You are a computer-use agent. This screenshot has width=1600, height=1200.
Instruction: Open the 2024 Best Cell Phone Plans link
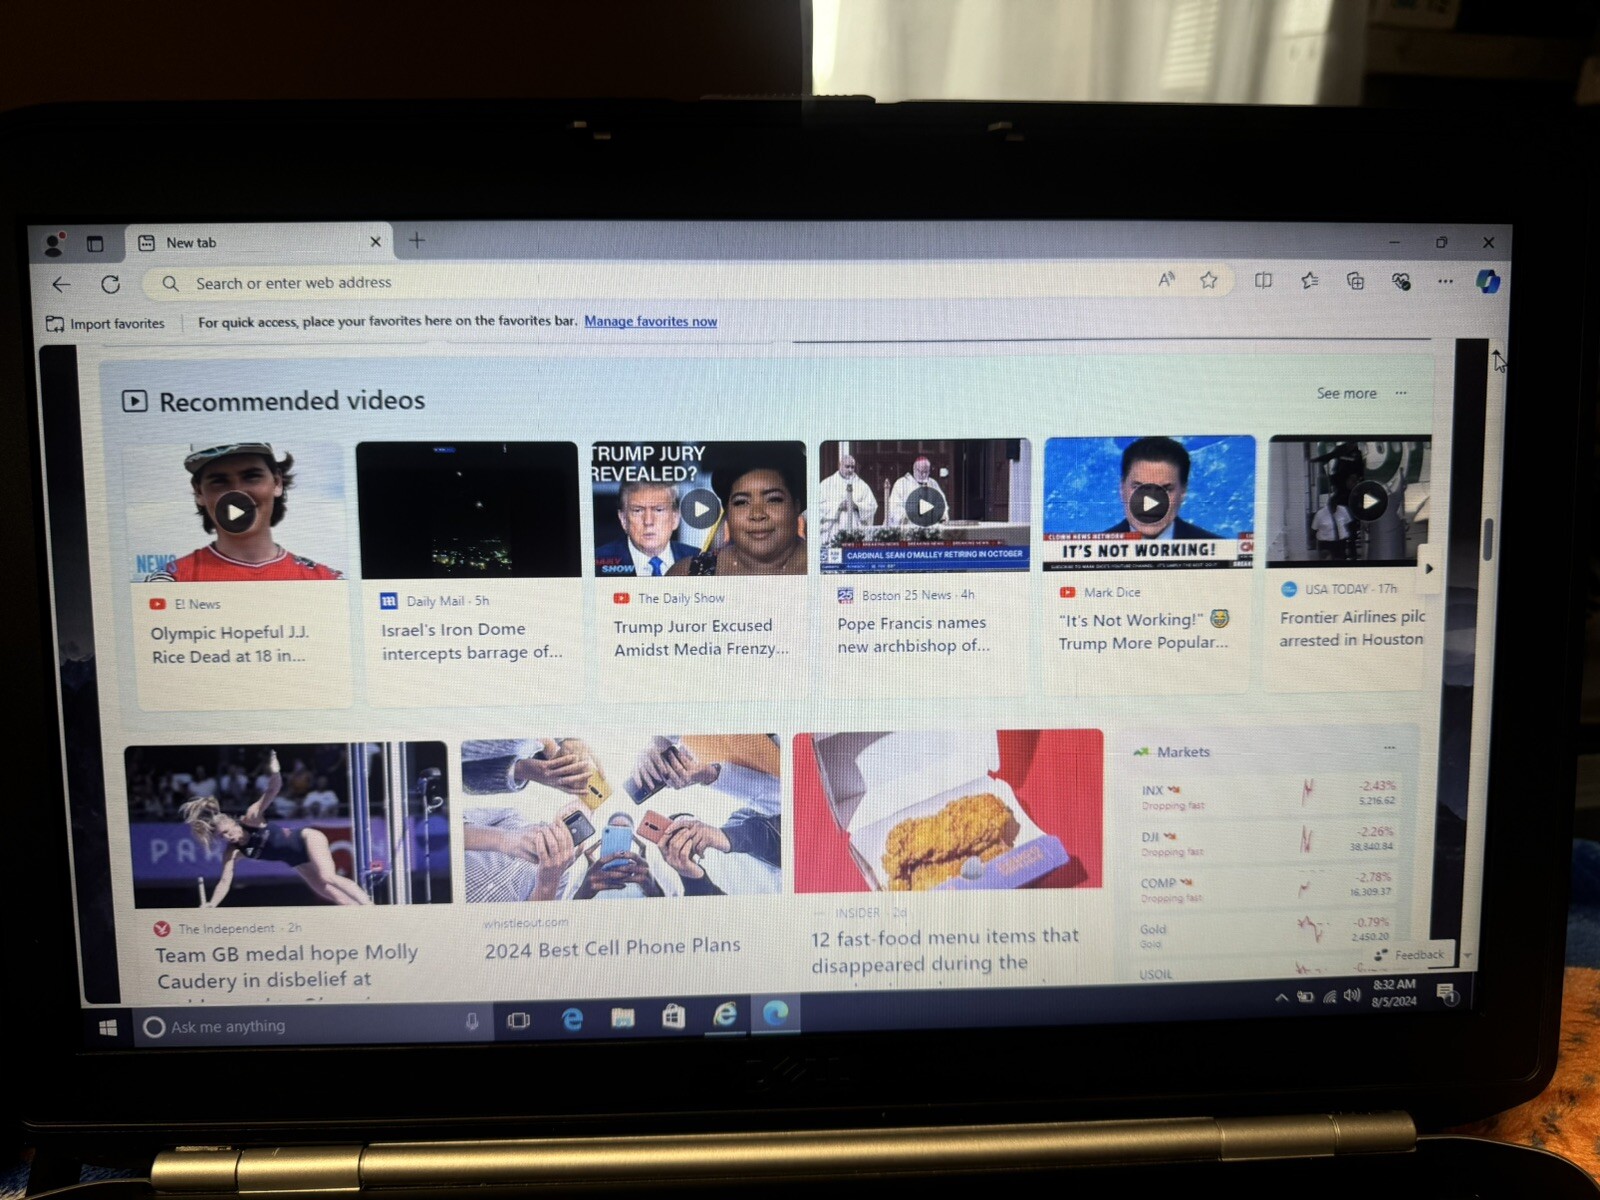click(x=612, y=947)
